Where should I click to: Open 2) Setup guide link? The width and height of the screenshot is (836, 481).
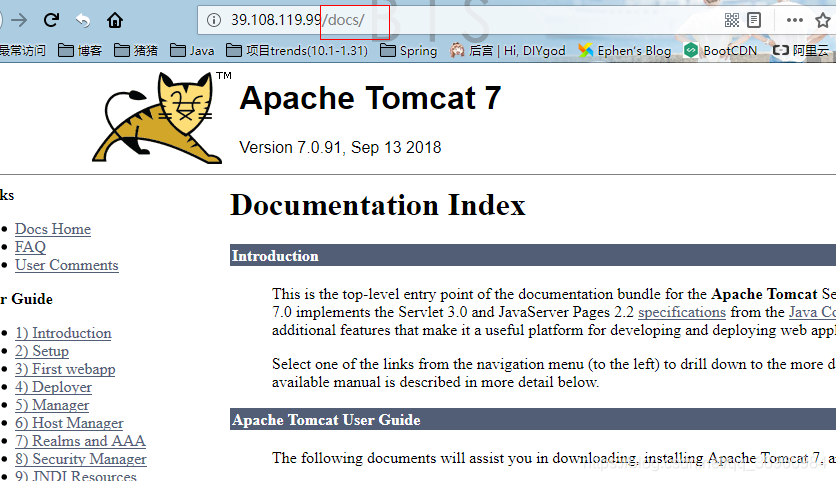(x=42, y=351)
